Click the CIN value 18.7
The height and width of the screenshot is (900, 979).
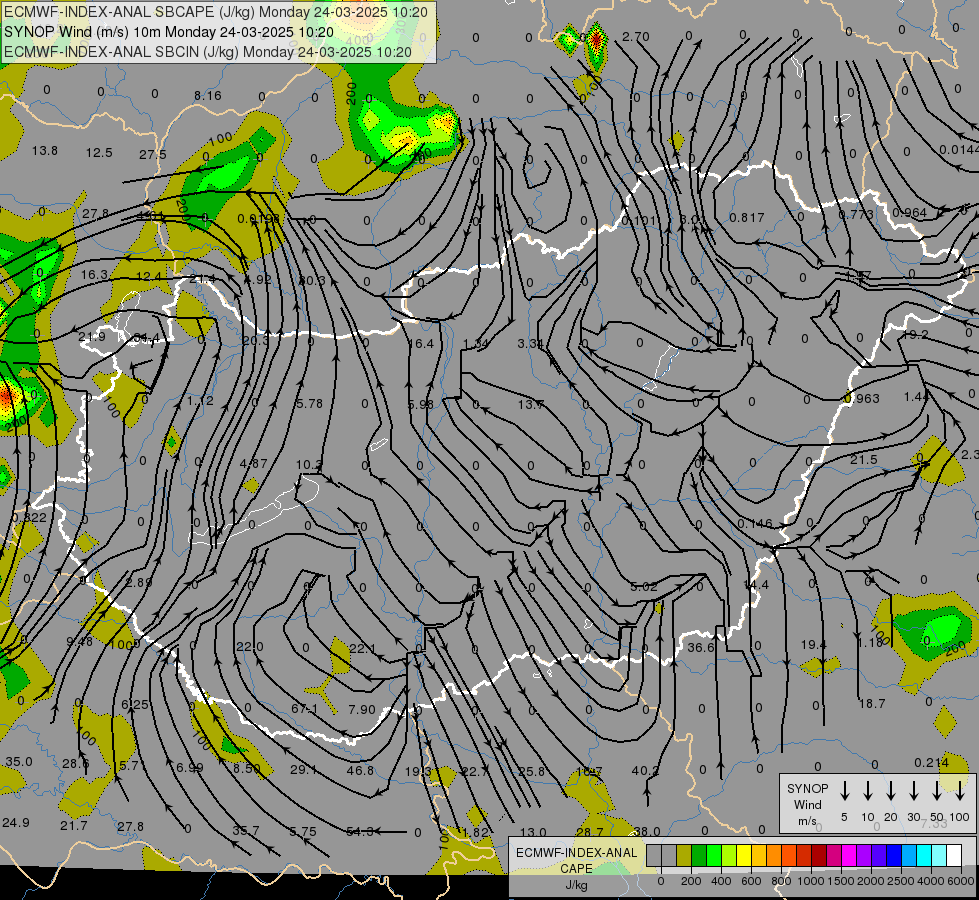click(x=872, y=704)
